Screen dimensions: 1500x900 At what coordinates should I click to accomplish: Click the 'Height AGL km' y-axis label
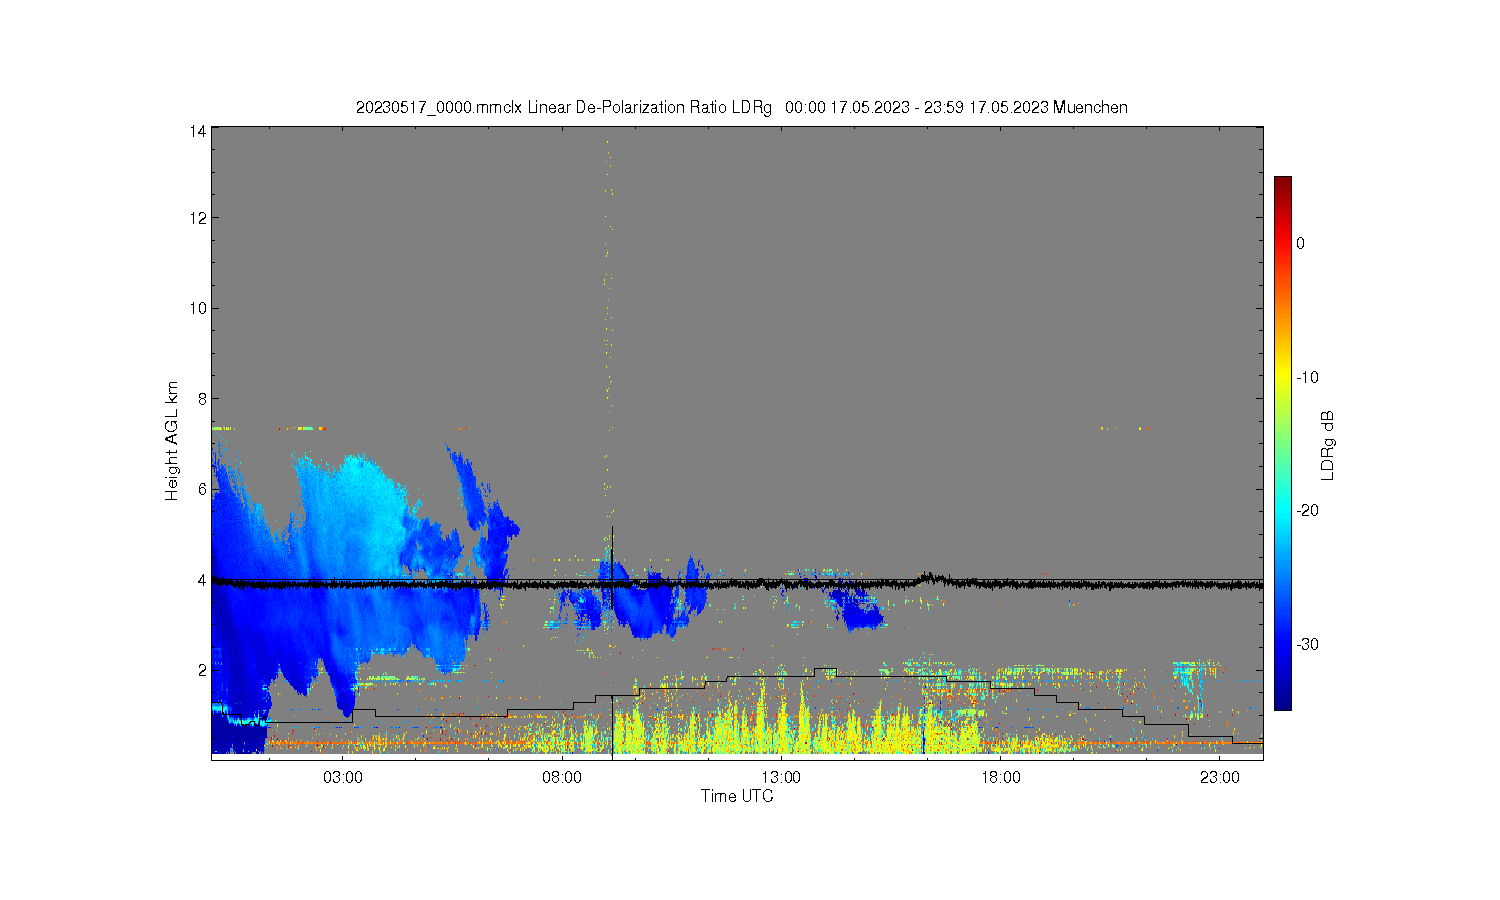[172, 442]
